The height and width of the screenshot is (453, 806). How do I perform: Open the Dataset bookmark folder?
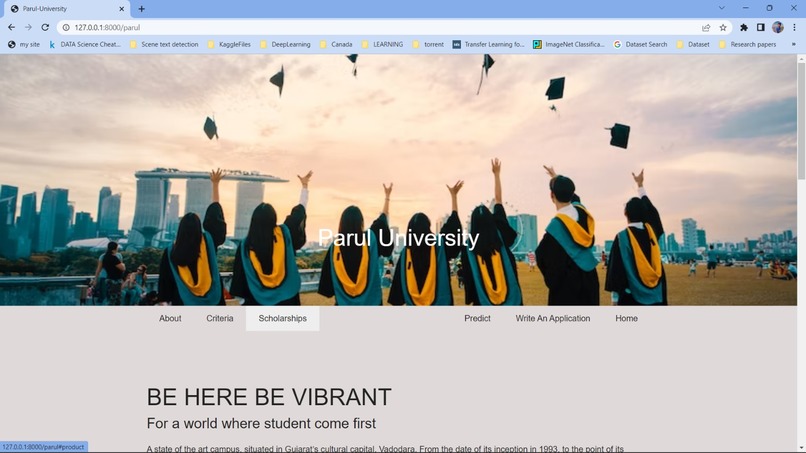tap(693, 45)
